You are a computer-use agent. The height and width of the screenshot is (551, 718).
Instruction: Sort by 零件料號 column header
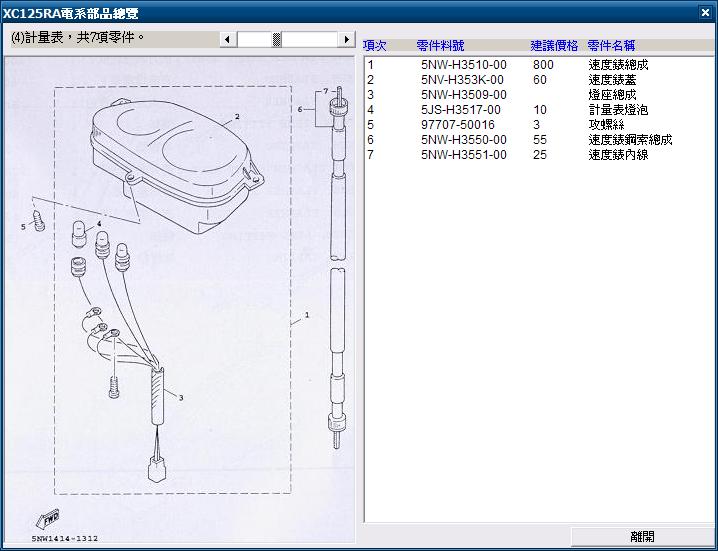coord(440,46)
